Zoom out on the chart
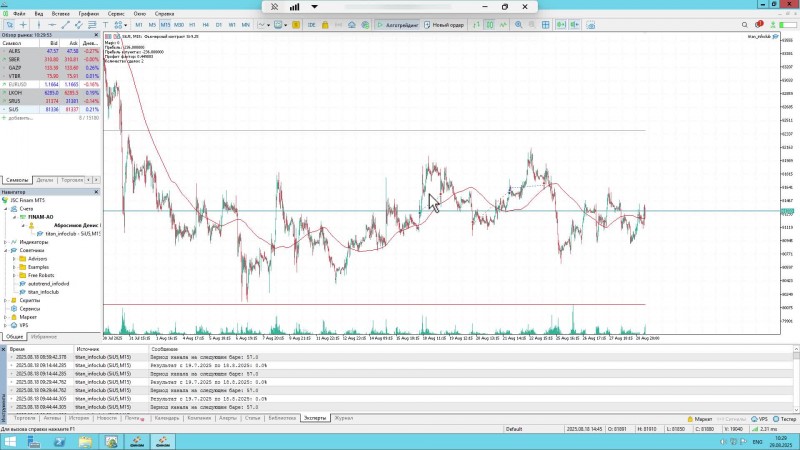 click(x=532, y=24)
